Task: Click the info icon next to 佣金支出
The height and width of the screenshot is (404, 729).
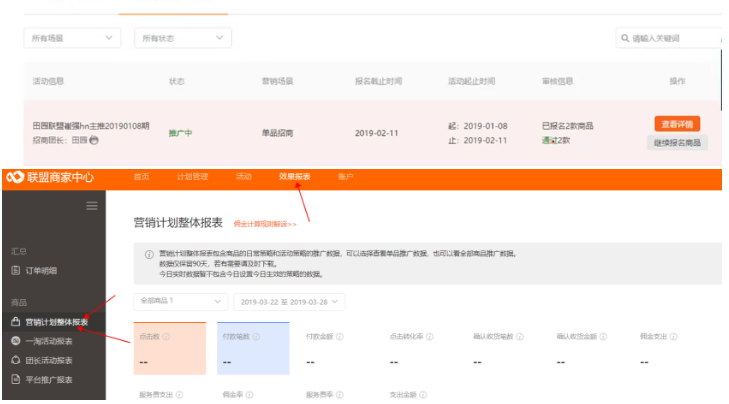Action: tap(674, 337)
